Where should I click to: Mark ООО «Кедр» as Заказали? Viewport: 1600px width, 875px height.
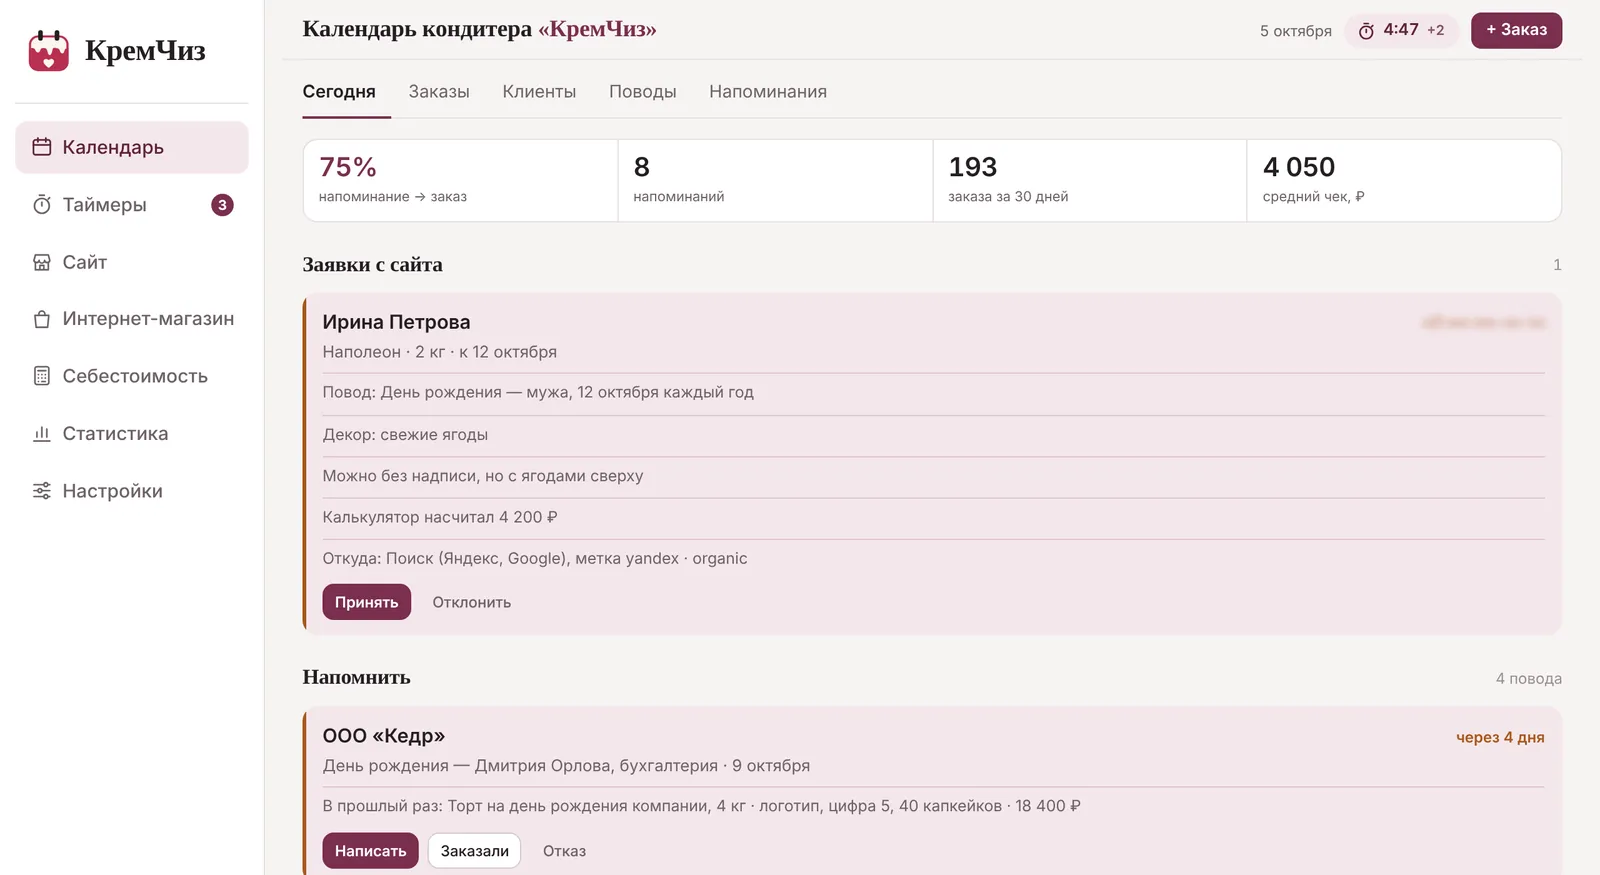[475, 851]
